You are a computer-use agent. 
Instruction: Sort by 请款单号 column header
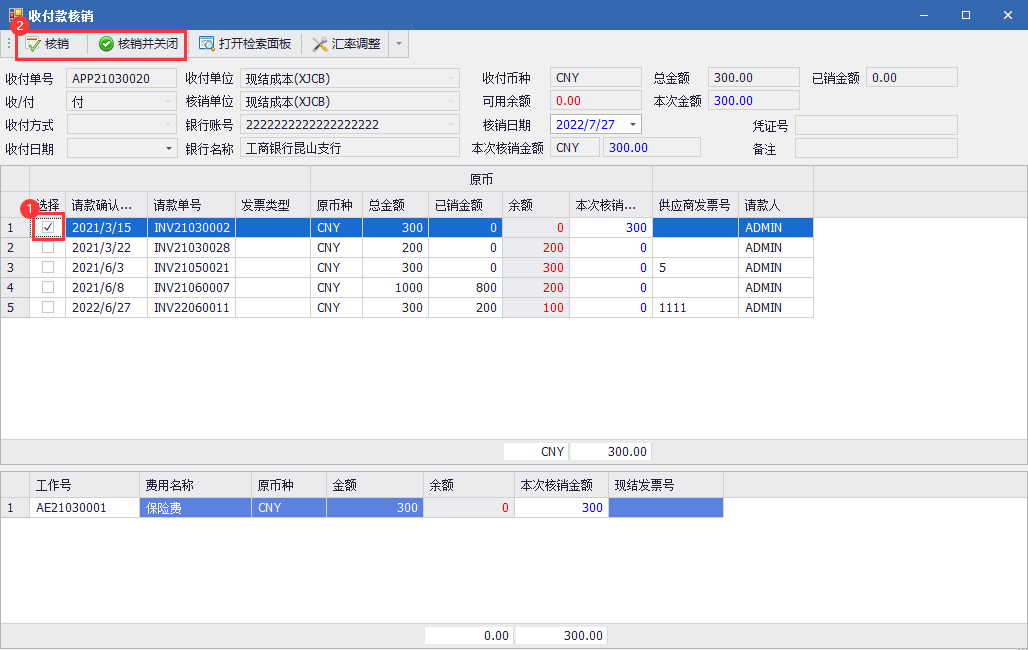[x=191, y=205]
